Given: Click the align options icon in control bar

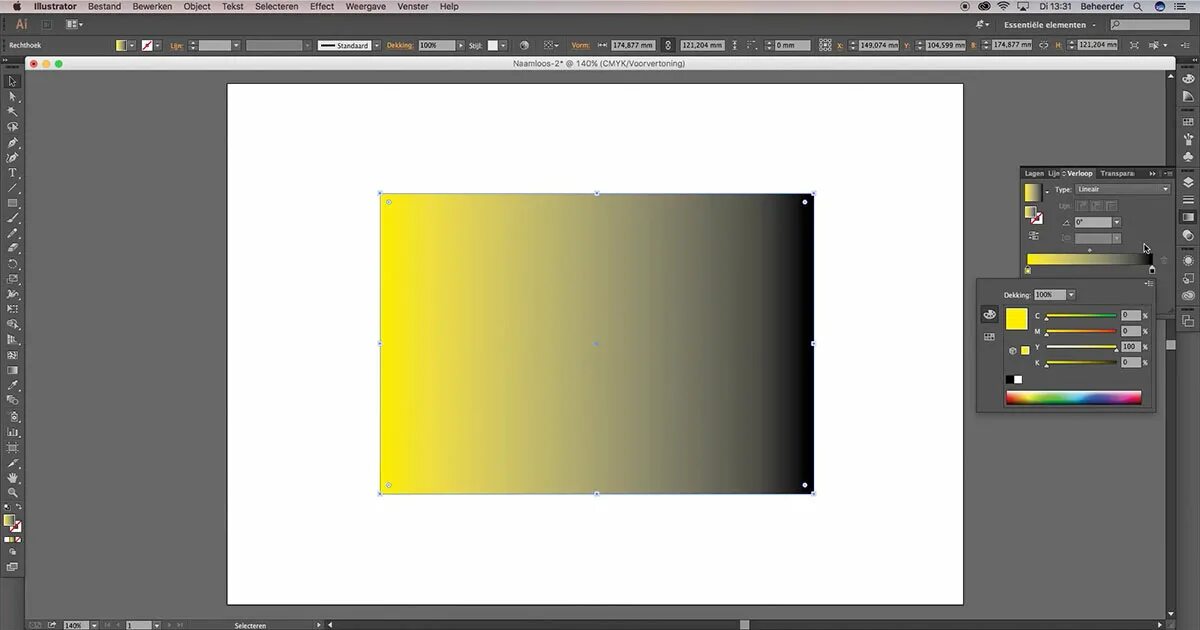Looking at the screenshot, I should pyautogui.click(x=551, y=45).
